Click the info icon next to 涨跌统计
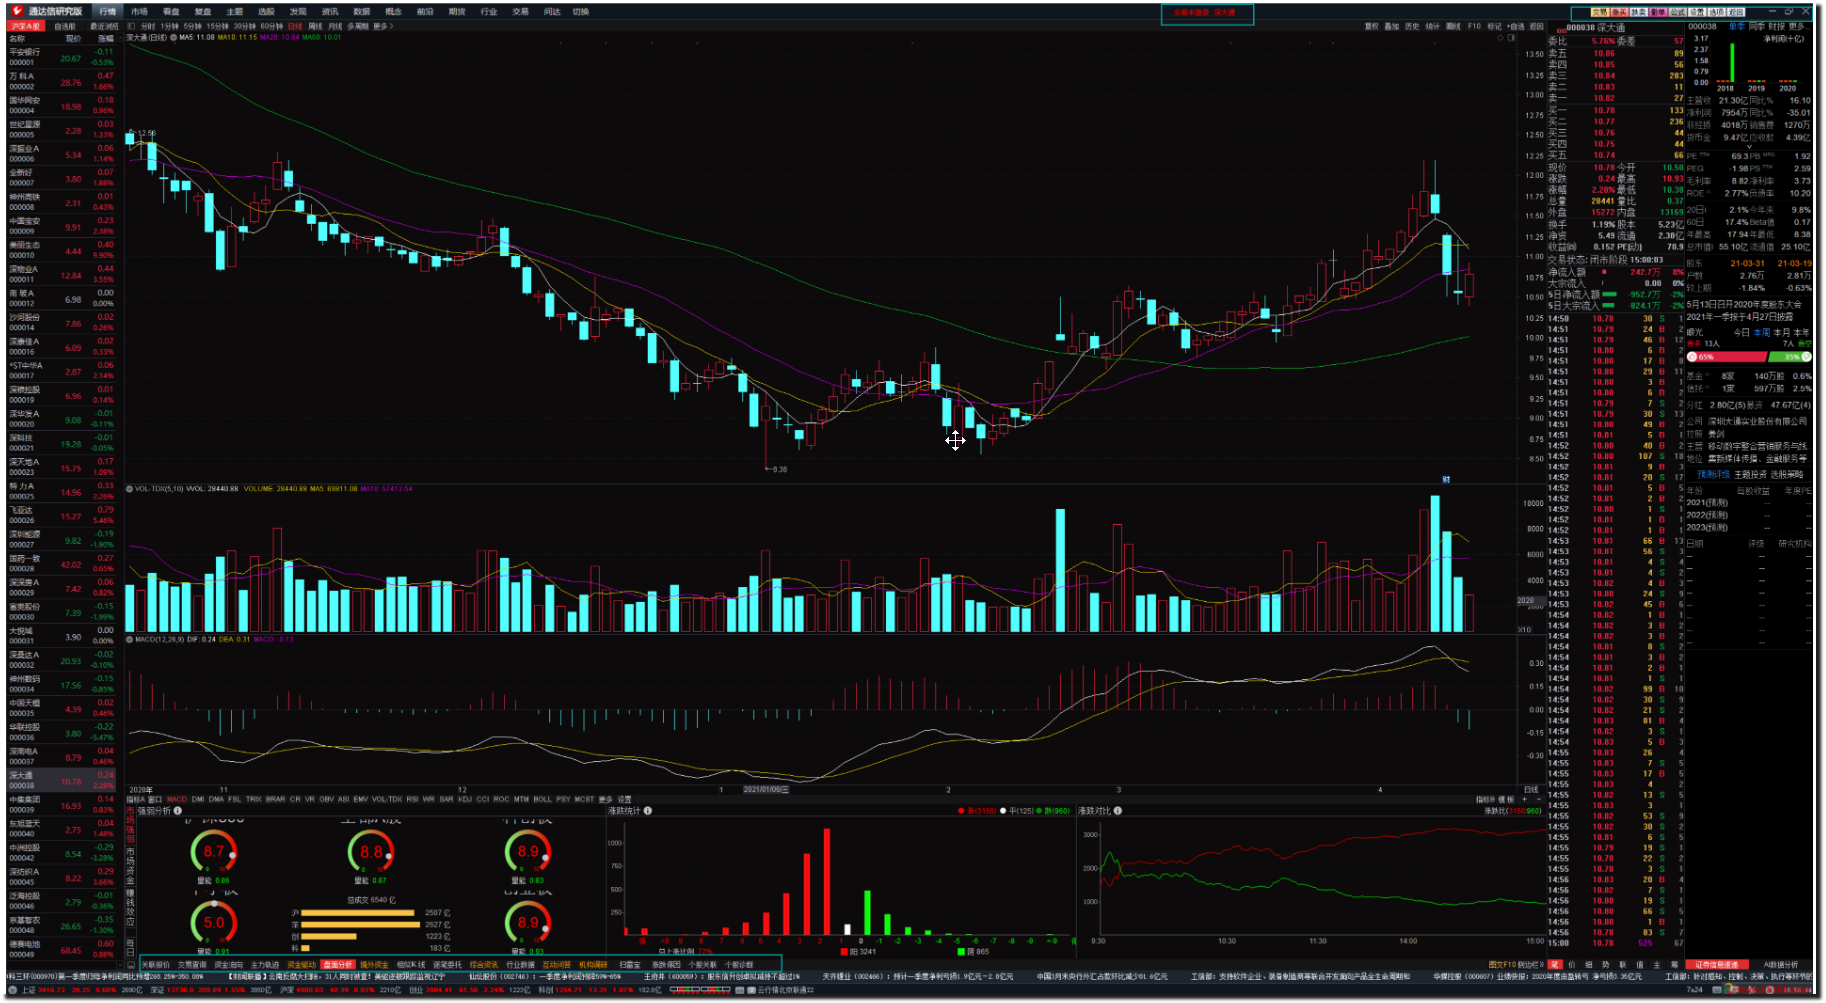1826x1003 pixels. pyautogui.click(x=648, y=811)
